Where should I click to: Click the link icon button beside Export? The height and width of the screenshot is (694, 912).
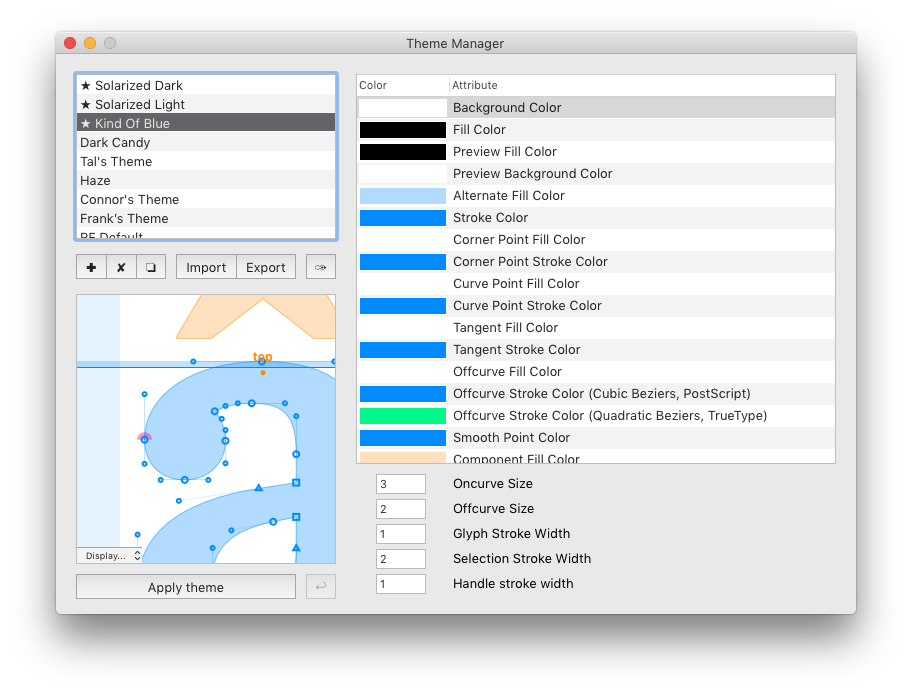coord(321,267)
